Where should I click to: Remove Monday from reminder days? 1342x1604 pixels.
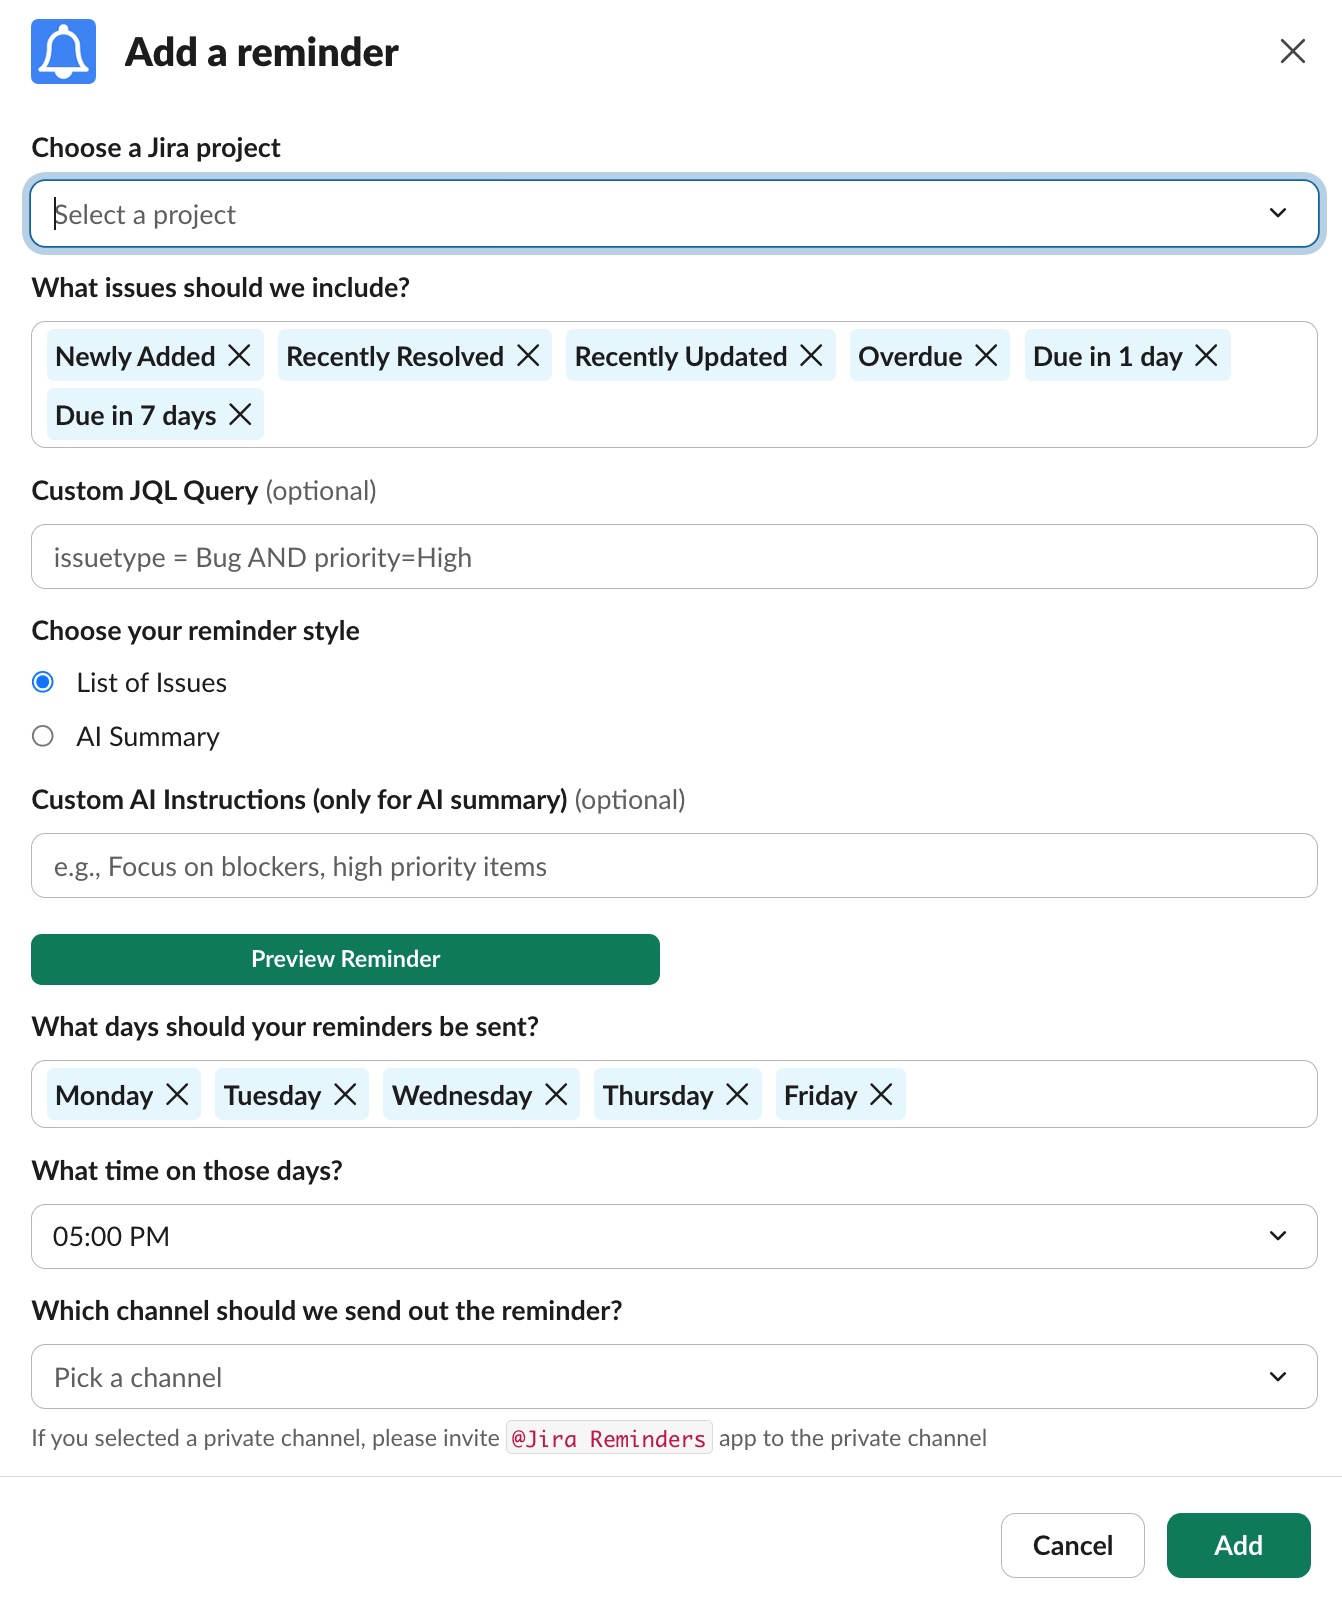pyautogui.click(x=177, y=1095)
